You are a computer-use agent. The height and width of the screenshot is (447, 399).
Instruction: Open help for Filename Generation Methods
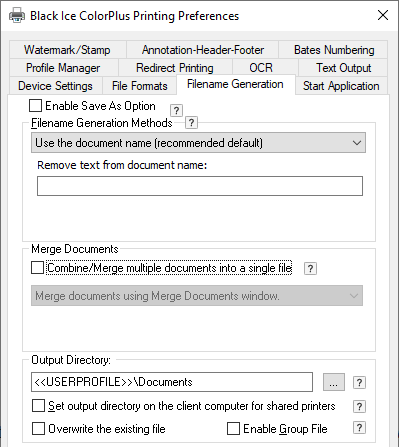click(191, 123)
